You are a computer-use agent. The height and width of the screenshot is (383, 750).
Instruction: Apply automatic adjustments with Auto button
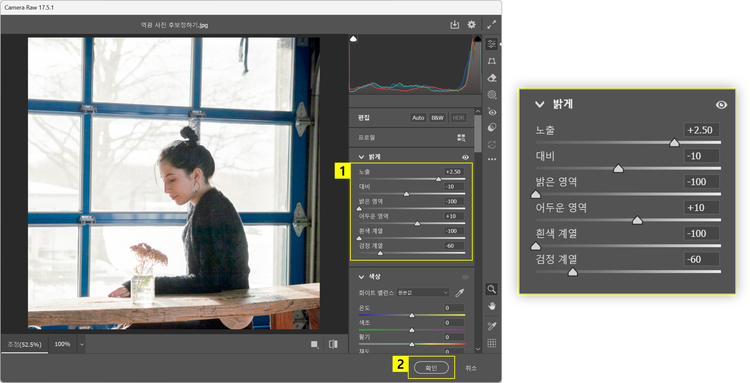(x=418, y=118)
